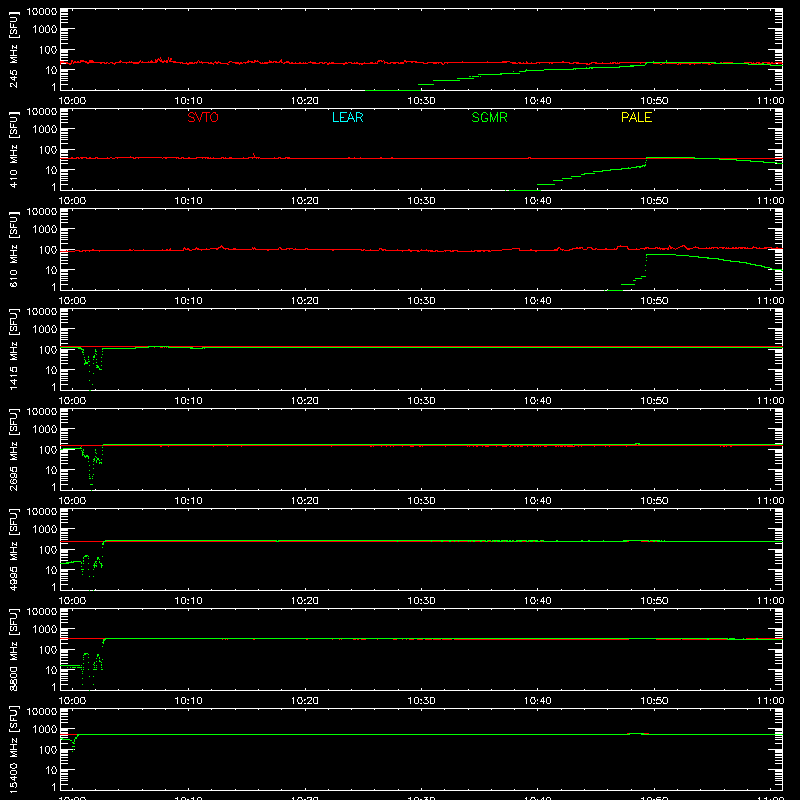Select the 410 MHz [SFU] axis title
This screenshot has height=800, width=800.
pos(13,149)
